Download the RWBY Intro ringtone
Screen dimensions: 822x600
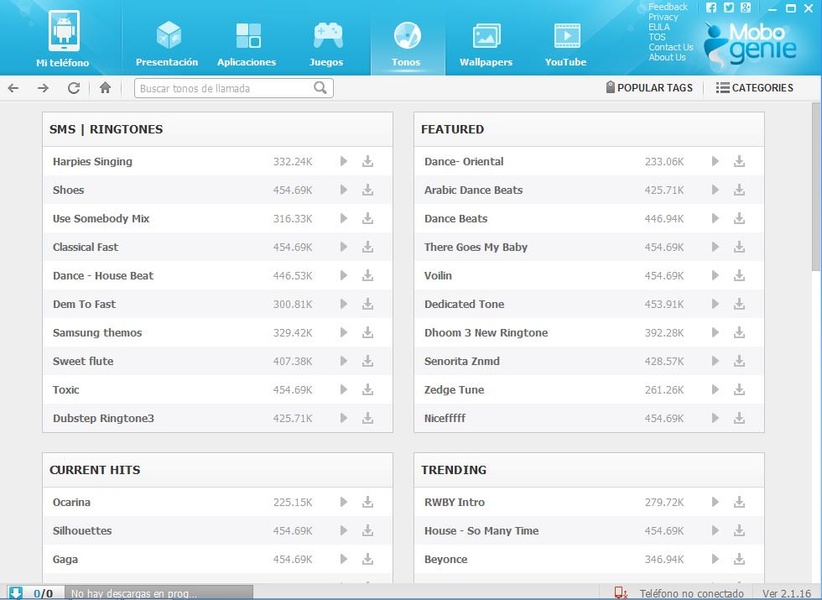point(739,502)
